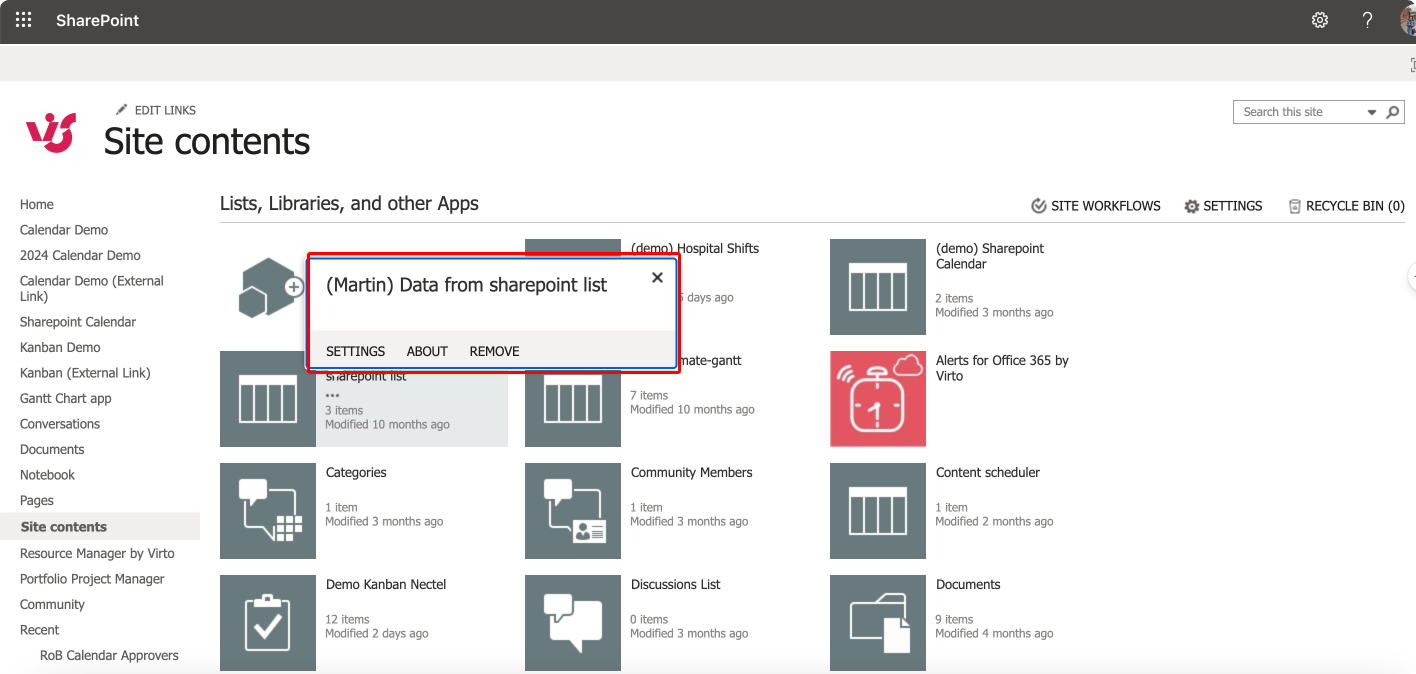
Task: Open Pages nav link
Action: click(37, 500)
